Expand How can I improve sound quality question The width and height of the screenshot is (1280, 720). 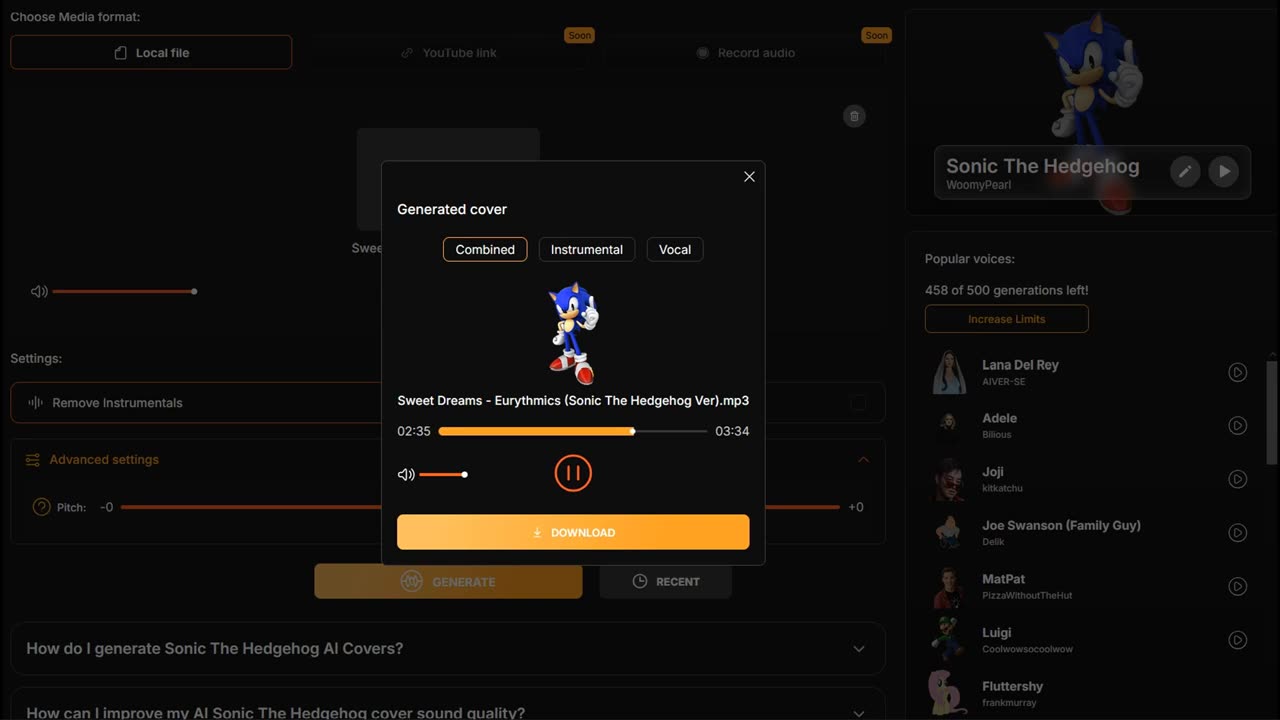[x=448, y=704]
